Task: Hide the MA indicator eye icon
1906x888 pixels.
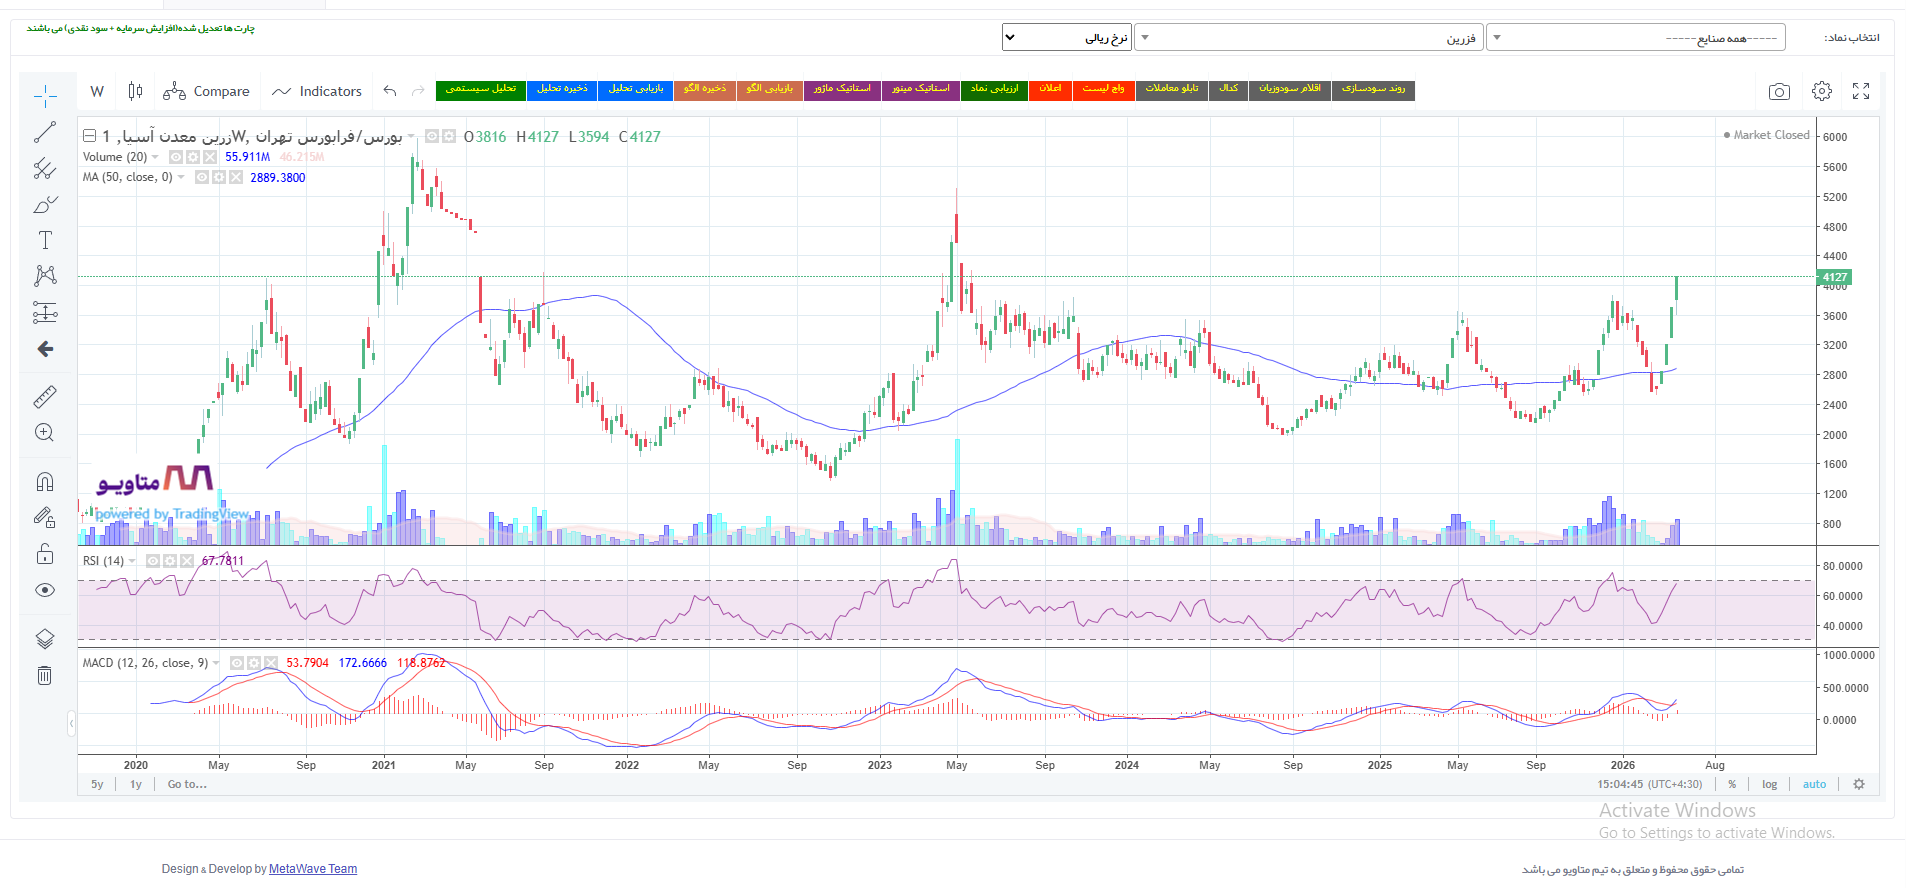Action: [202, 177]
